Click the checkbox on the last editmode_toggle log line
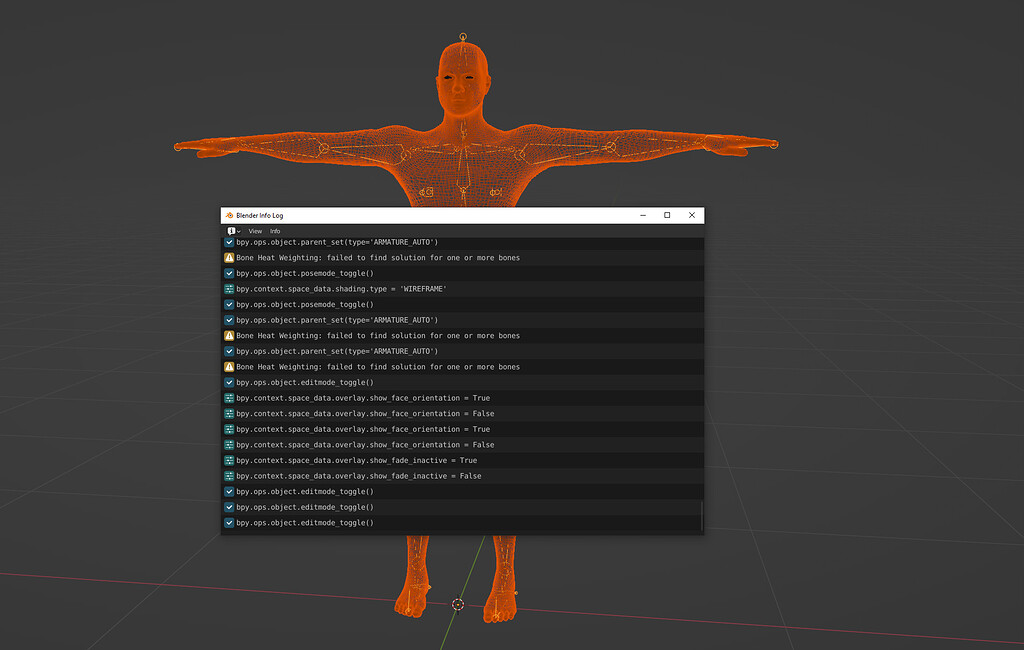Image resolution: width=1024 pixels, height=650 pixels. pos(228,522)
